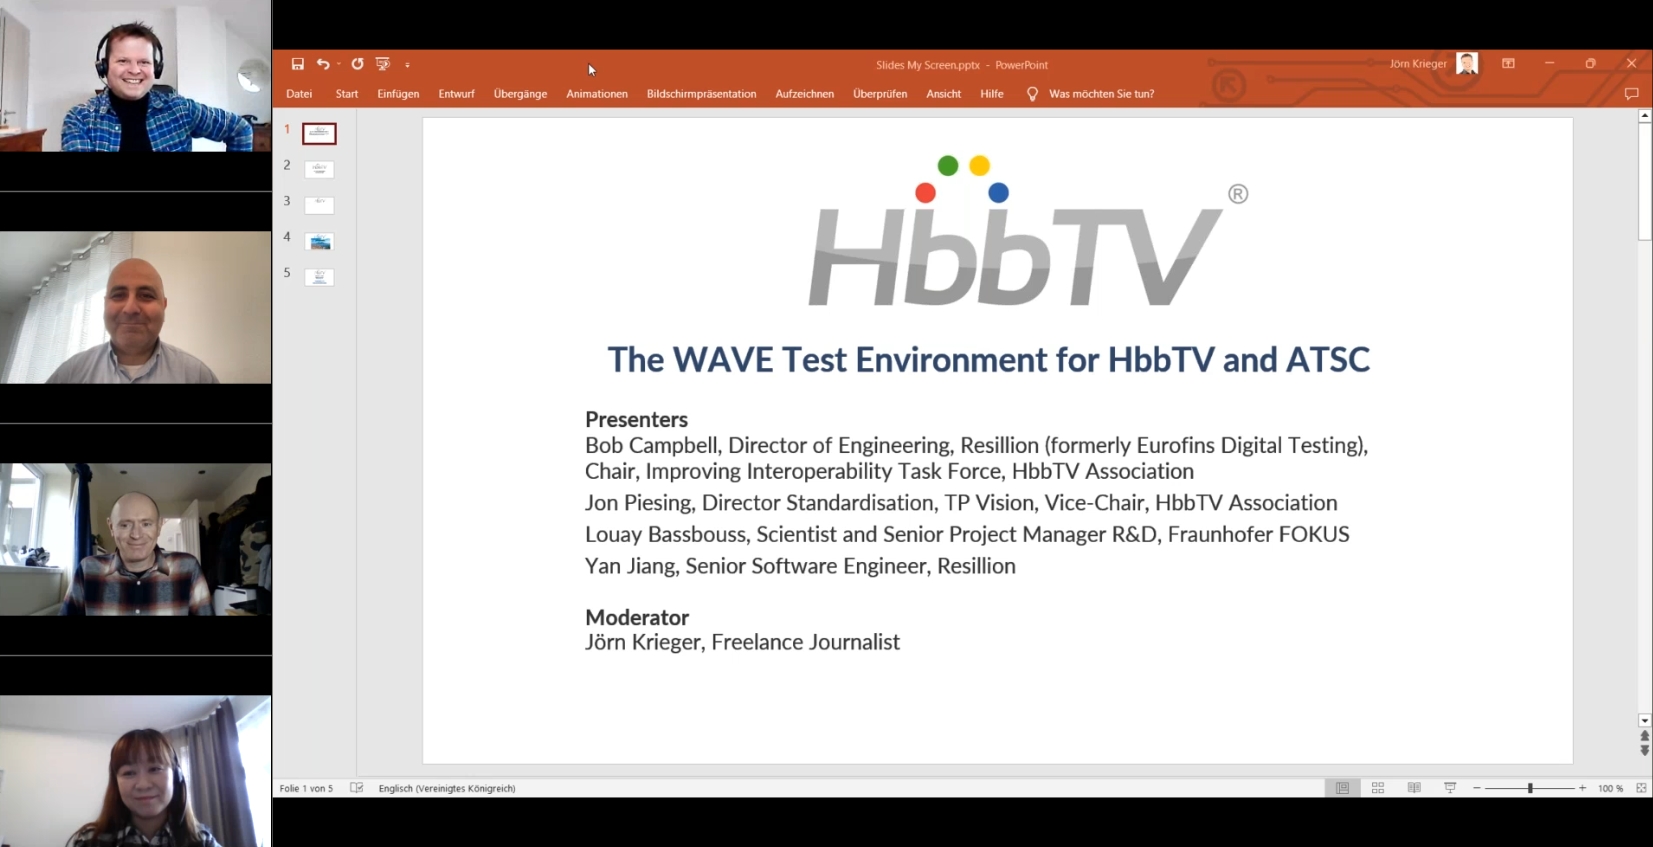Click the Jörn Krieger account name
Image resolution: width=1653 pixels, height=847 pixels.
click(1417, 64)
